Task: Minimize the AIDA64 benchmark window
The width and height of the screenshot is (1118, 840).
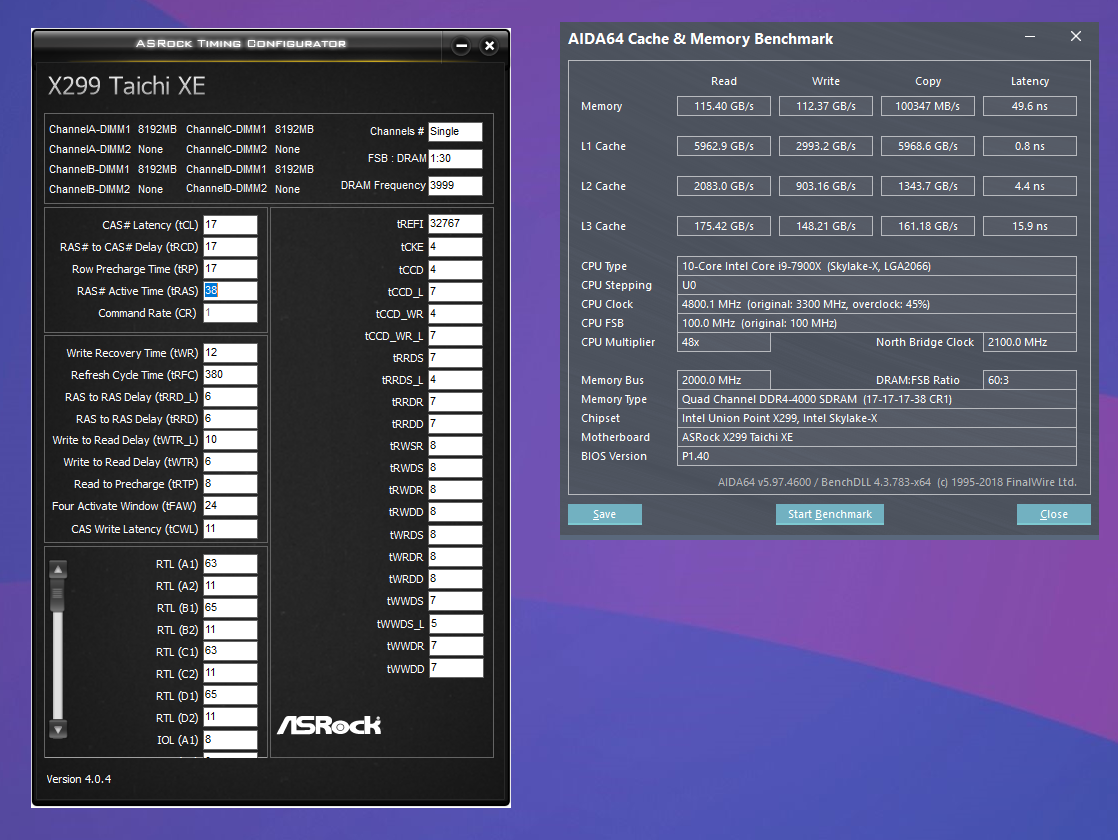Action: point(1030,36)
